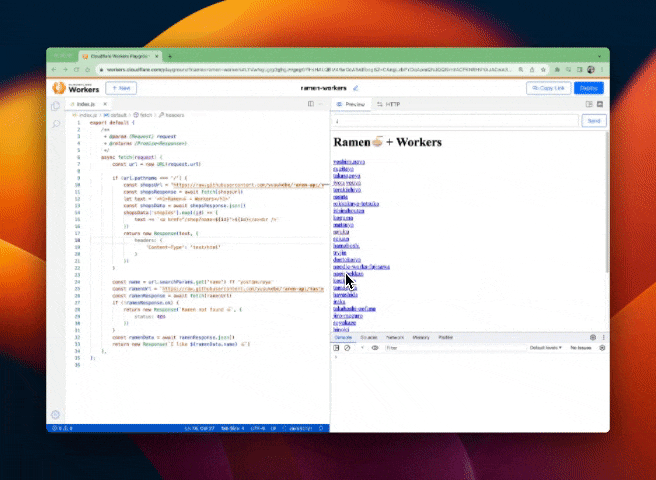656x480 pixels.
Task: Click the split editor icon
Action: click(311, 104)
